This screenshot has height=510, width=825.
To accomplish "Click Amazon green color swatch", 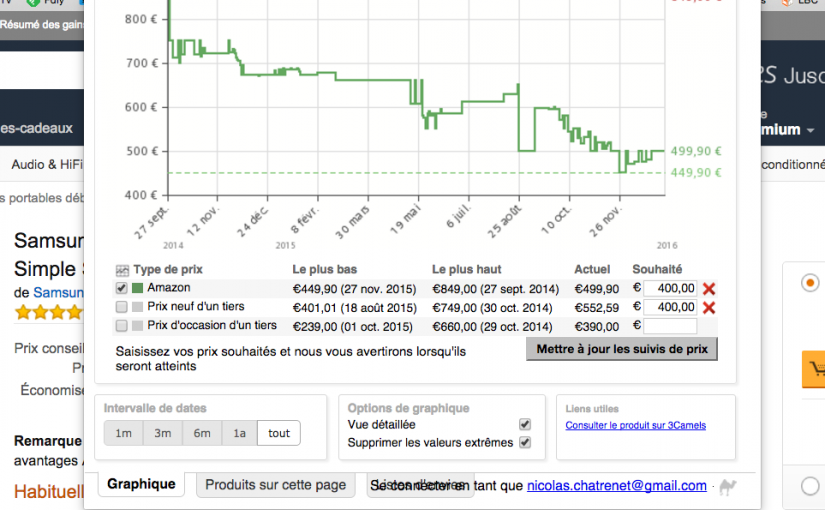I will [137, 288].
